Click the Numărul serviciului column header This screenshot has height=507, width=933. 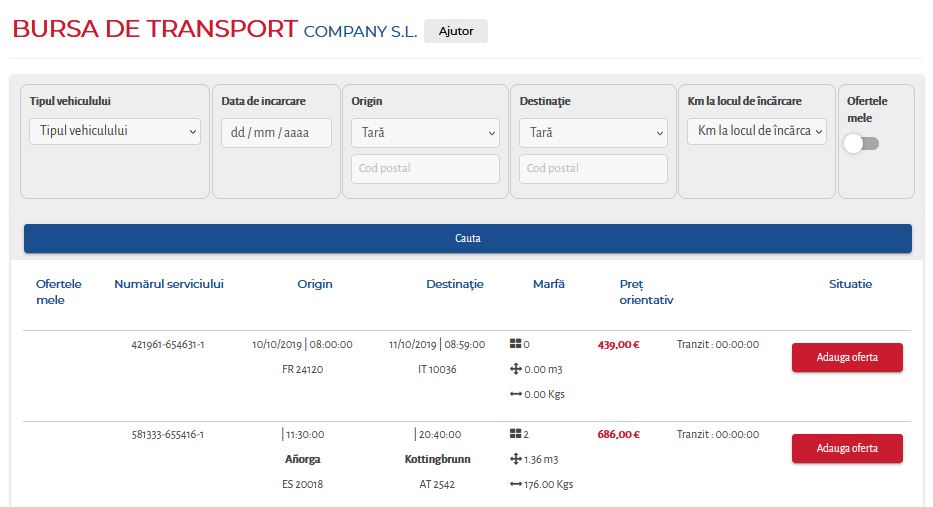[169, 284]
